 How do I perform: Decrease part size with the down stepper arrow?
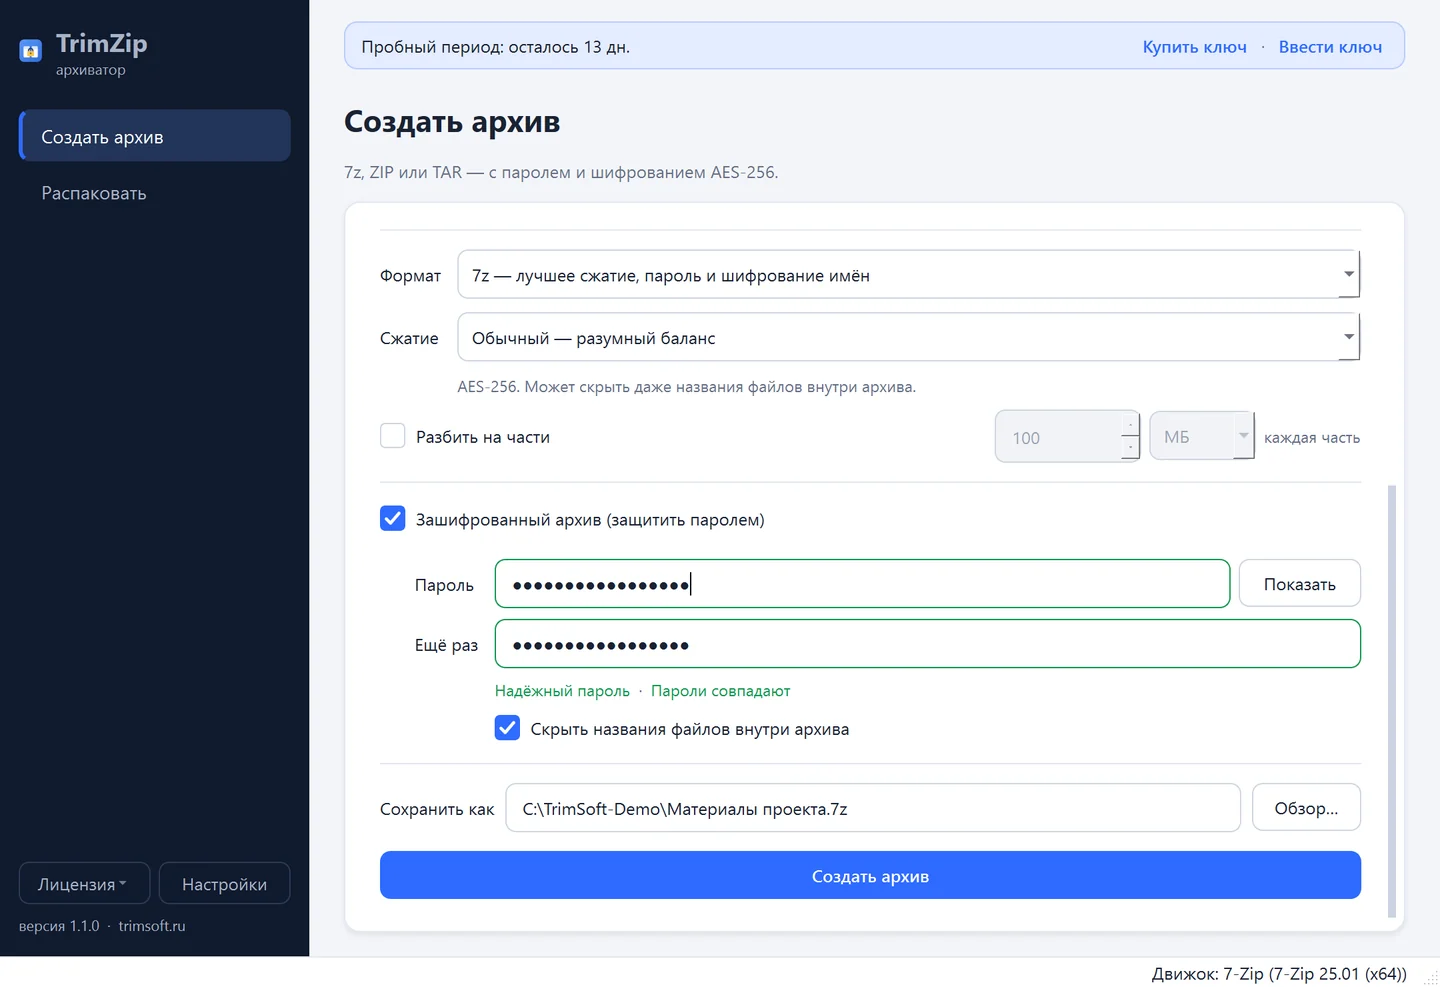coord(1130,448)
